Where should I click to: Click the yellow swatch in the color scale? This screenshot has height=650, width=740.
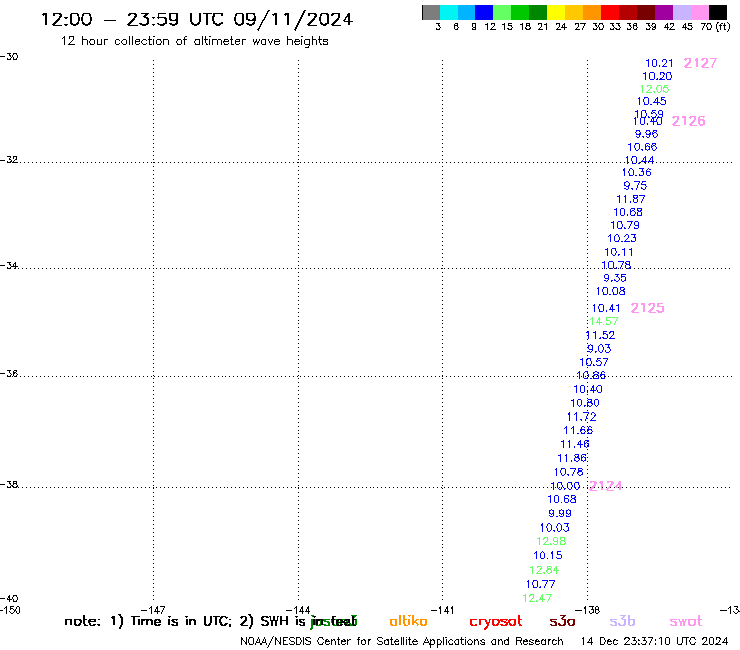tap(556, 12)
